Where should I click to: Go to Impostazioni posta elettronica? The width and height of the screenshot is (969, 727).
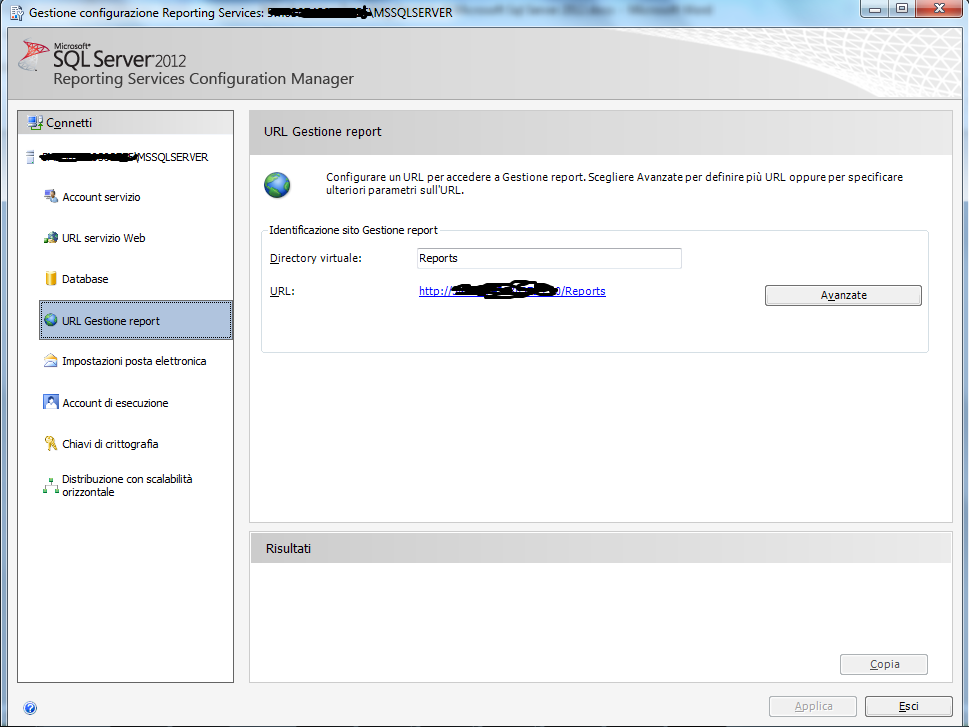point(134,361)
